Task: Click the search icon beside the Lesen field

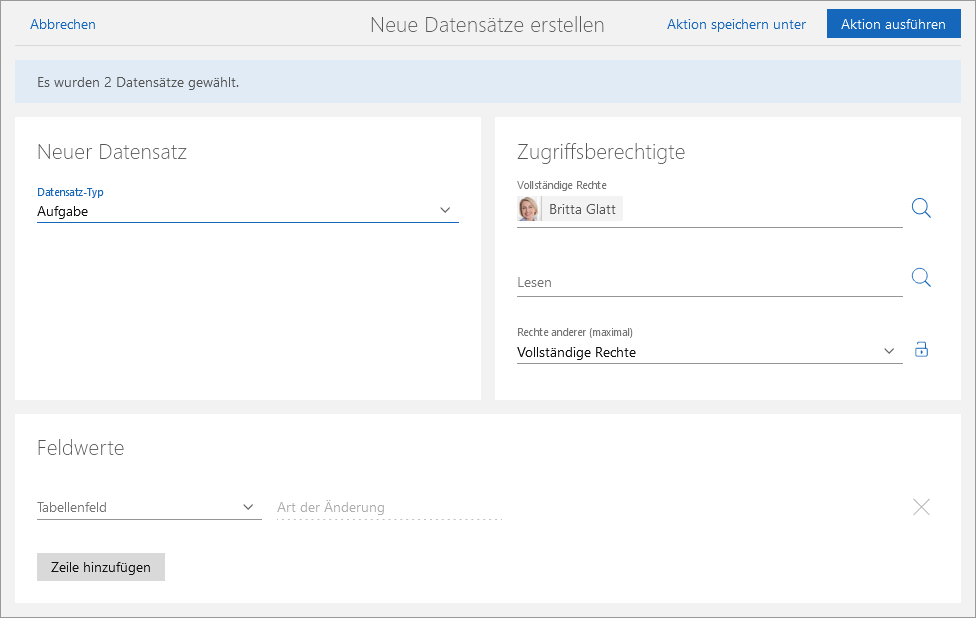Action: pyautogui.click(x=921, y=278)
